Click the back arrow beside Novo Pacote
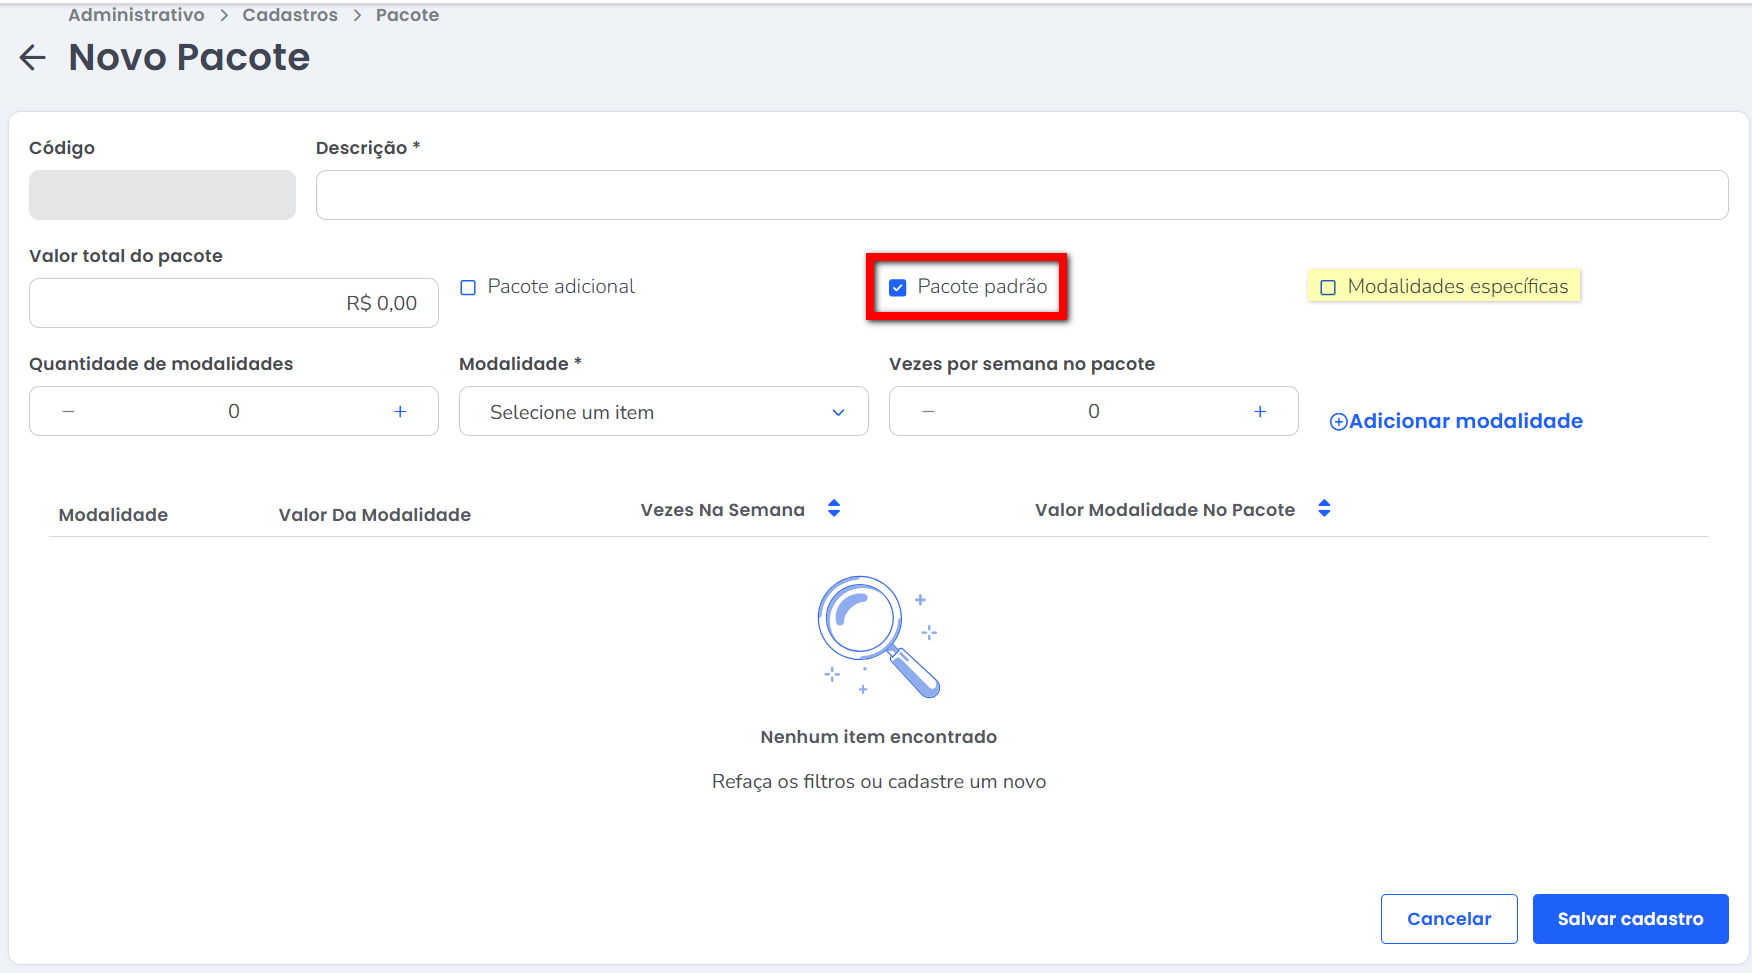1752x973 pixels. tap(33, 58)
